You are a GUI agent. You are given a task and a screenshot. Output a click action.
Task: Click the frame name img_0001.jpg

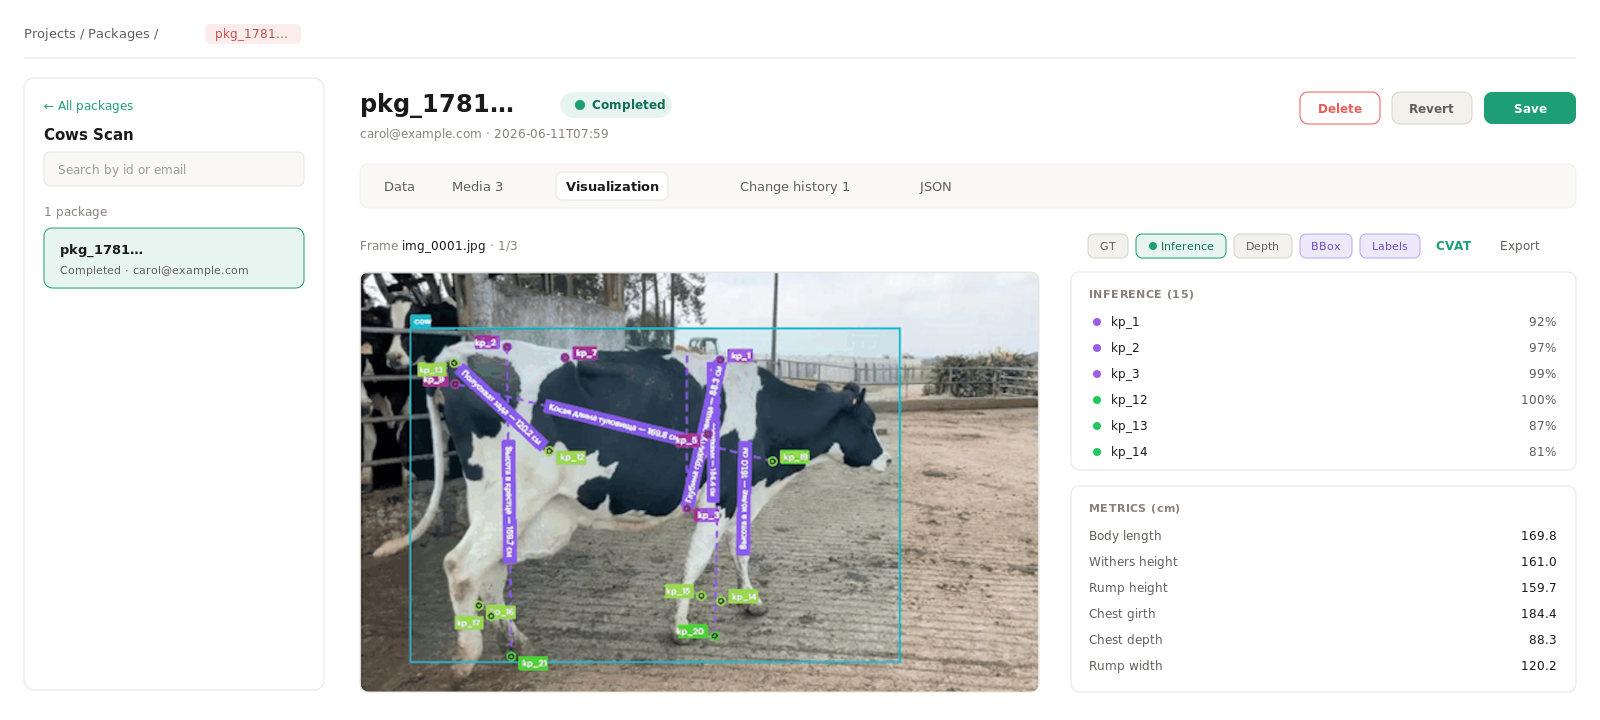[x=443, y=246]
